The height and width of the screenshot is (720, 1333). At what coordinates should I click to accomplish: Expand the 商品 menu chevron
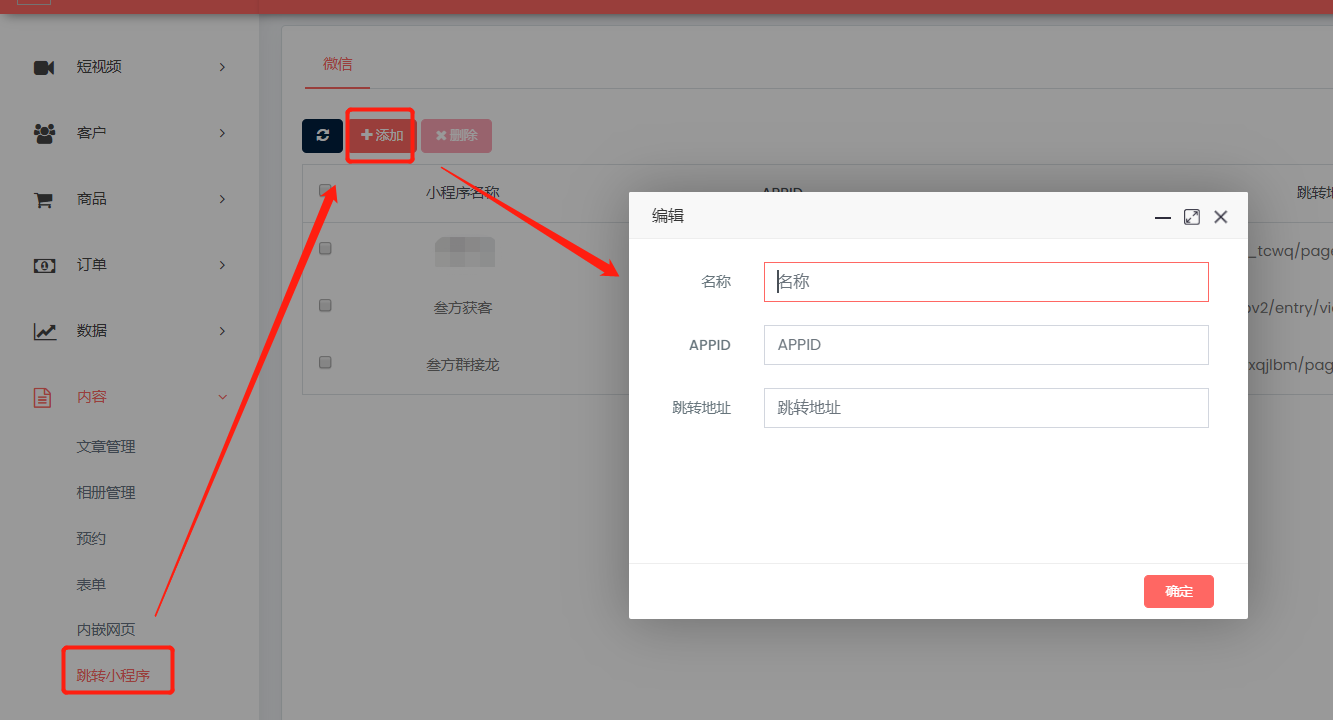point(222,199)
